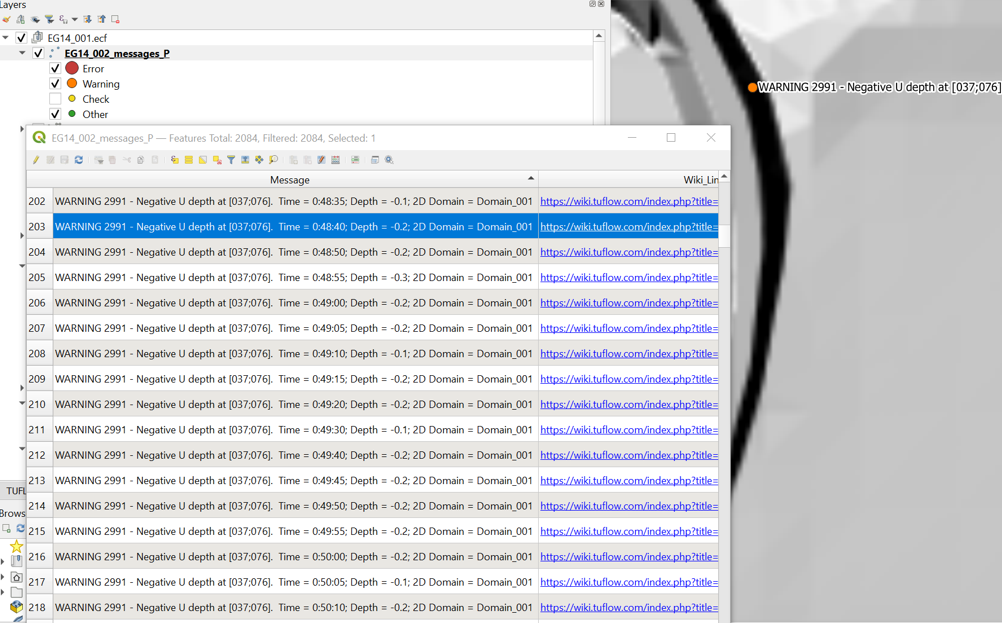Uncheck the Warning message category
Screen dimensions: 1002x623
56,83
